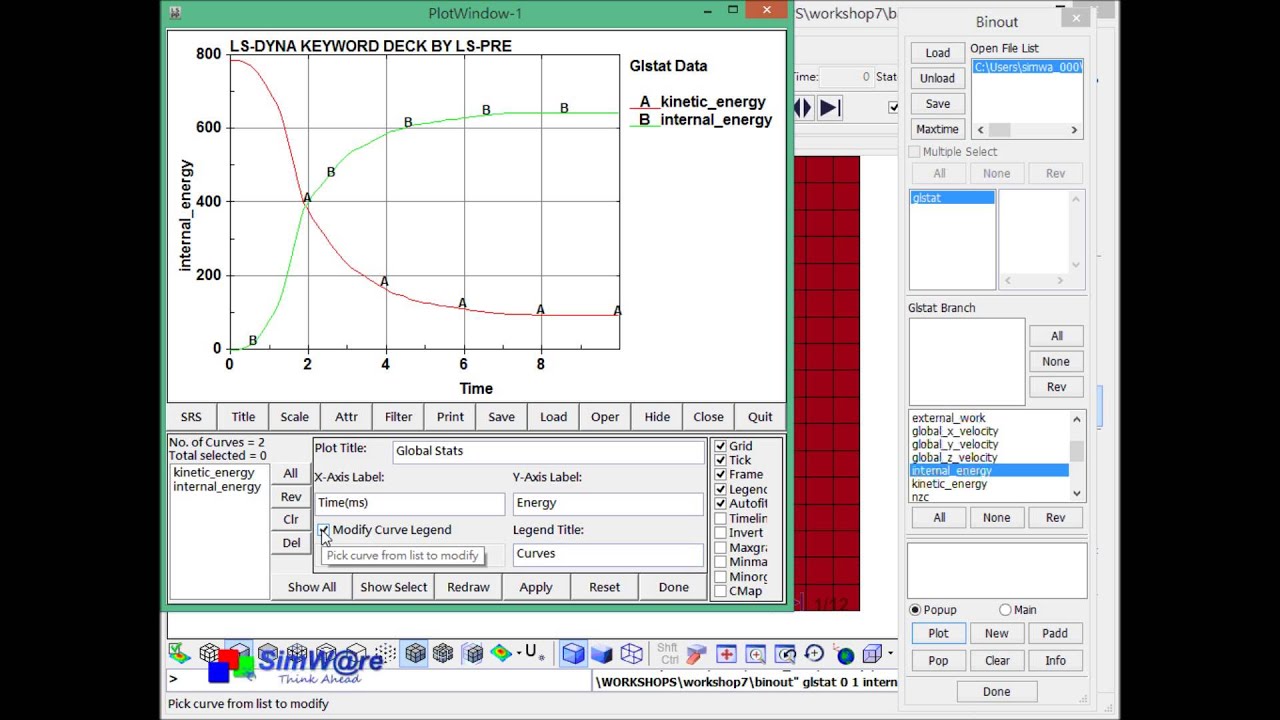Click the Plot button in Binout
The height and width of the screenshot is (720, 1280).
pos(938,633)
